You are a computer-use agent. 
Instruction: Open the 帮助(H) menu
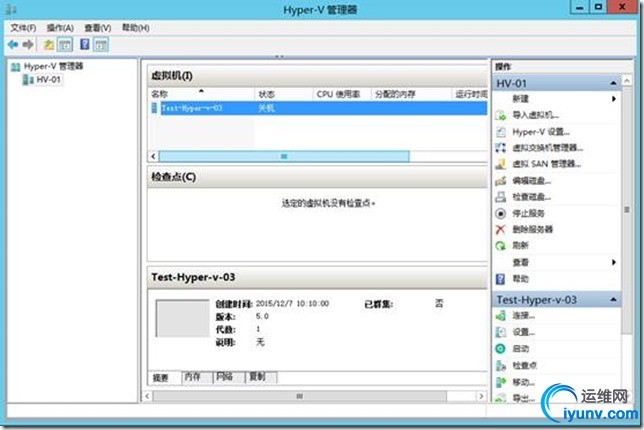[136, 28]
